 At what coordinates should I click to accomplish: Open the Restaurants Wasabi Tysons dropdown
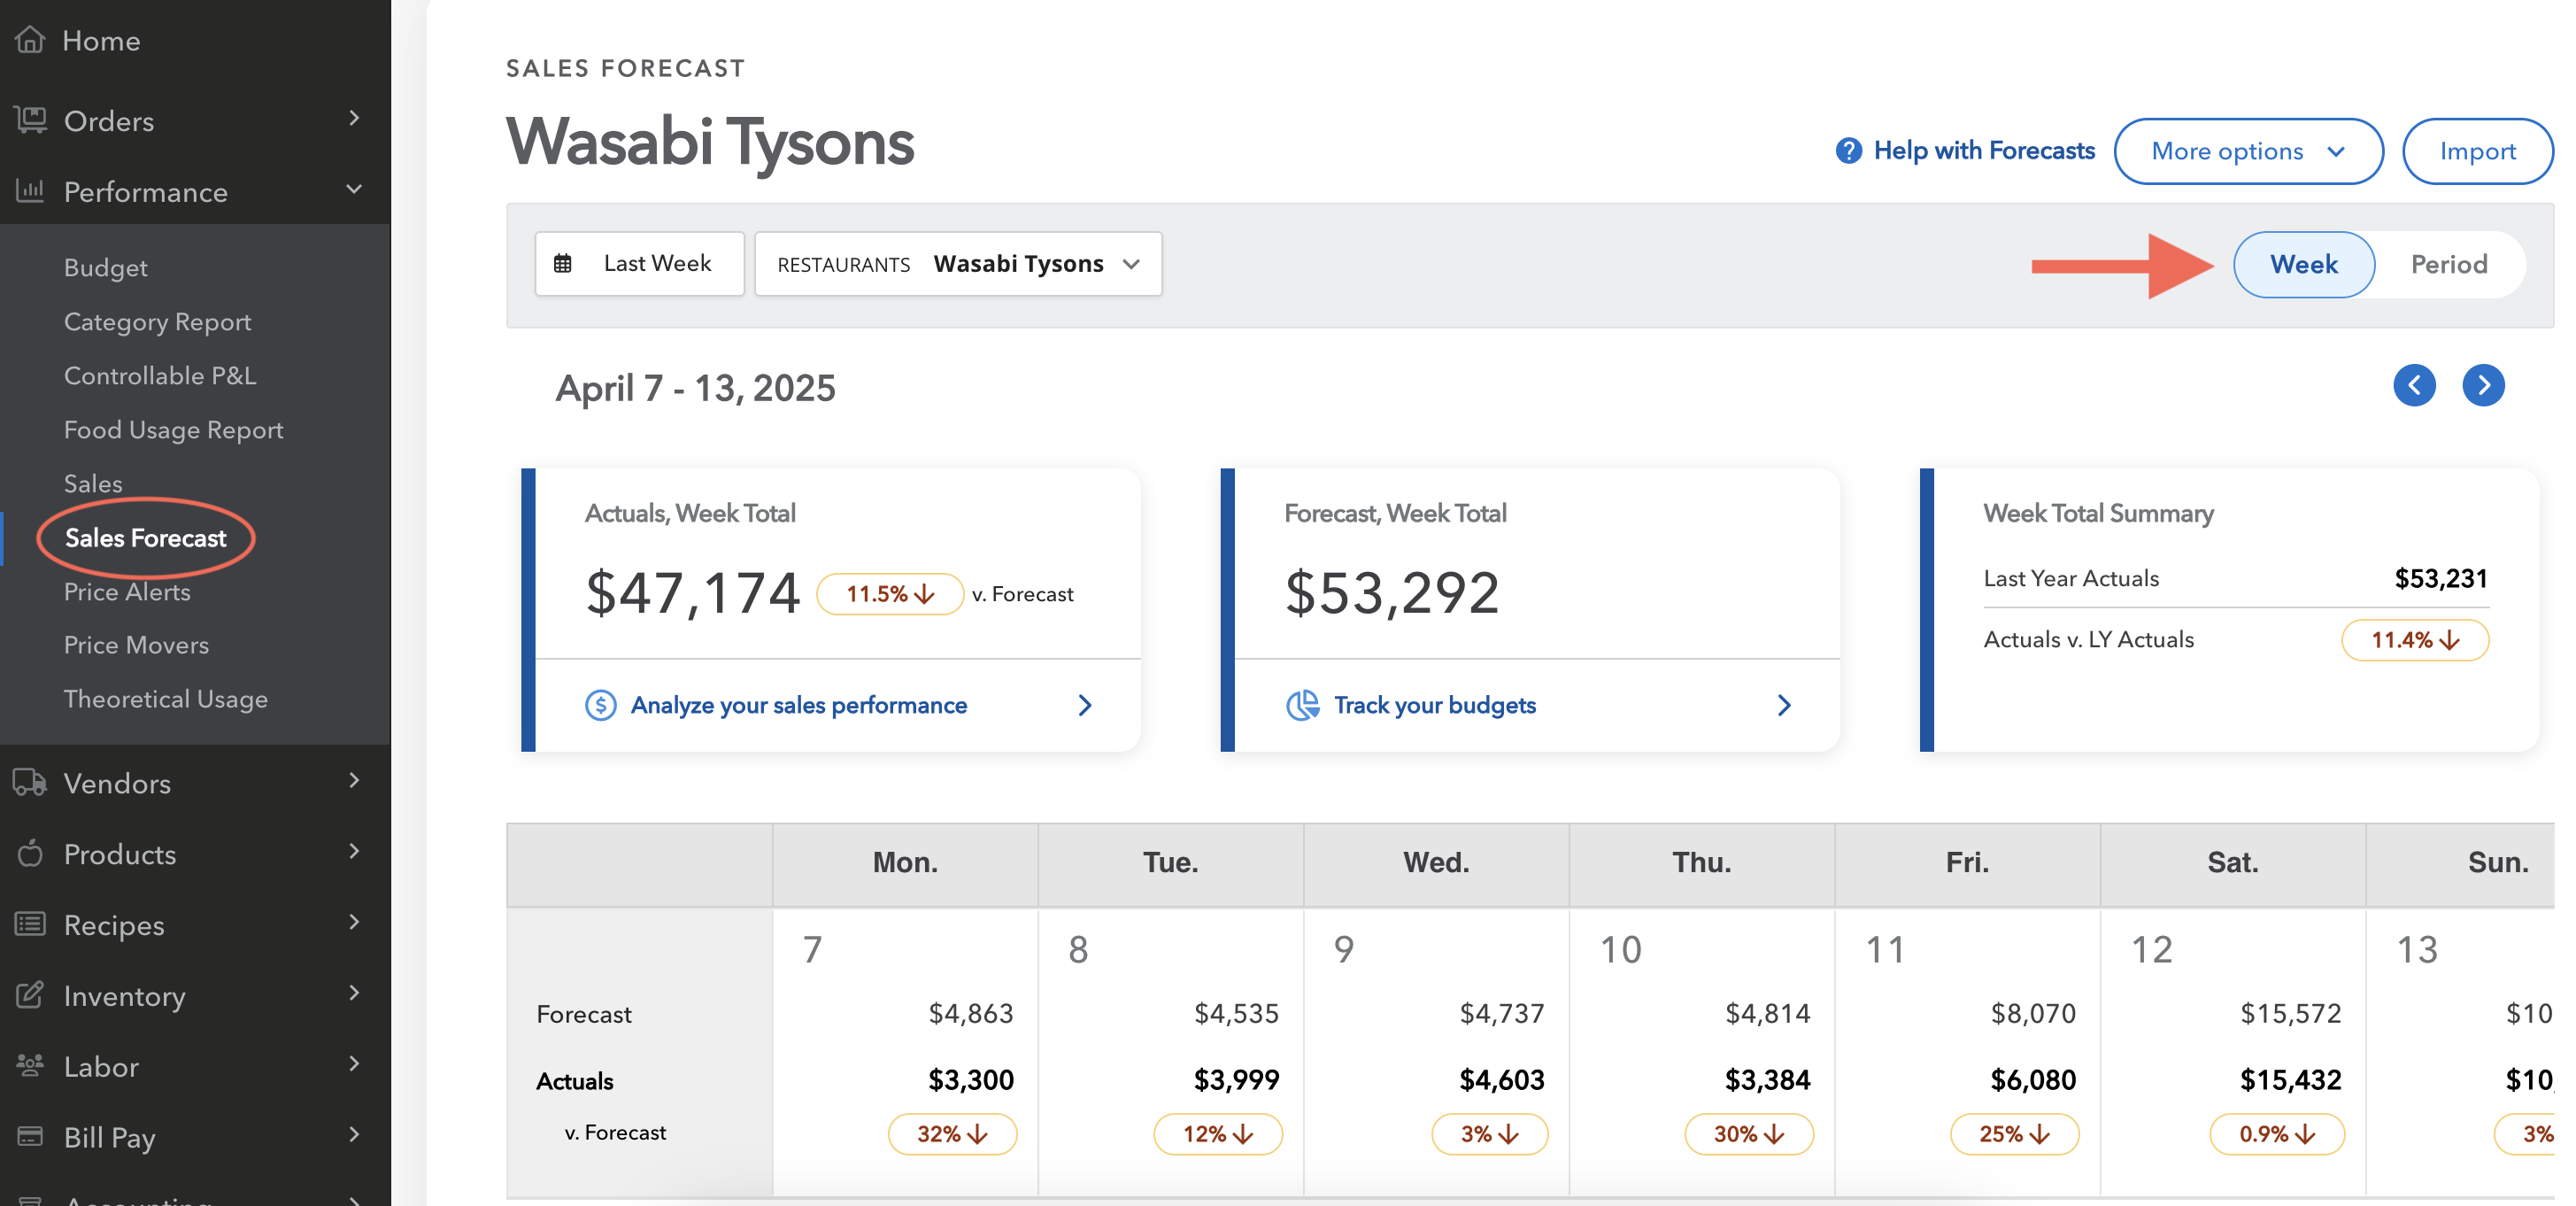click(958, 265)
